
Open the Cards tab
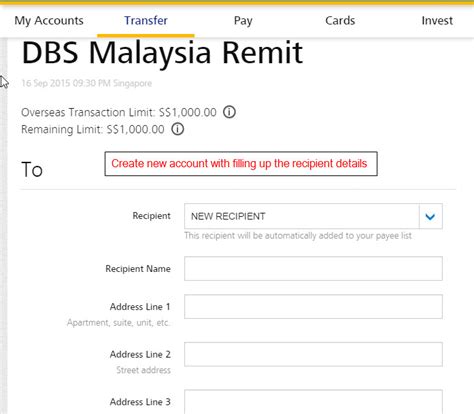340,21
